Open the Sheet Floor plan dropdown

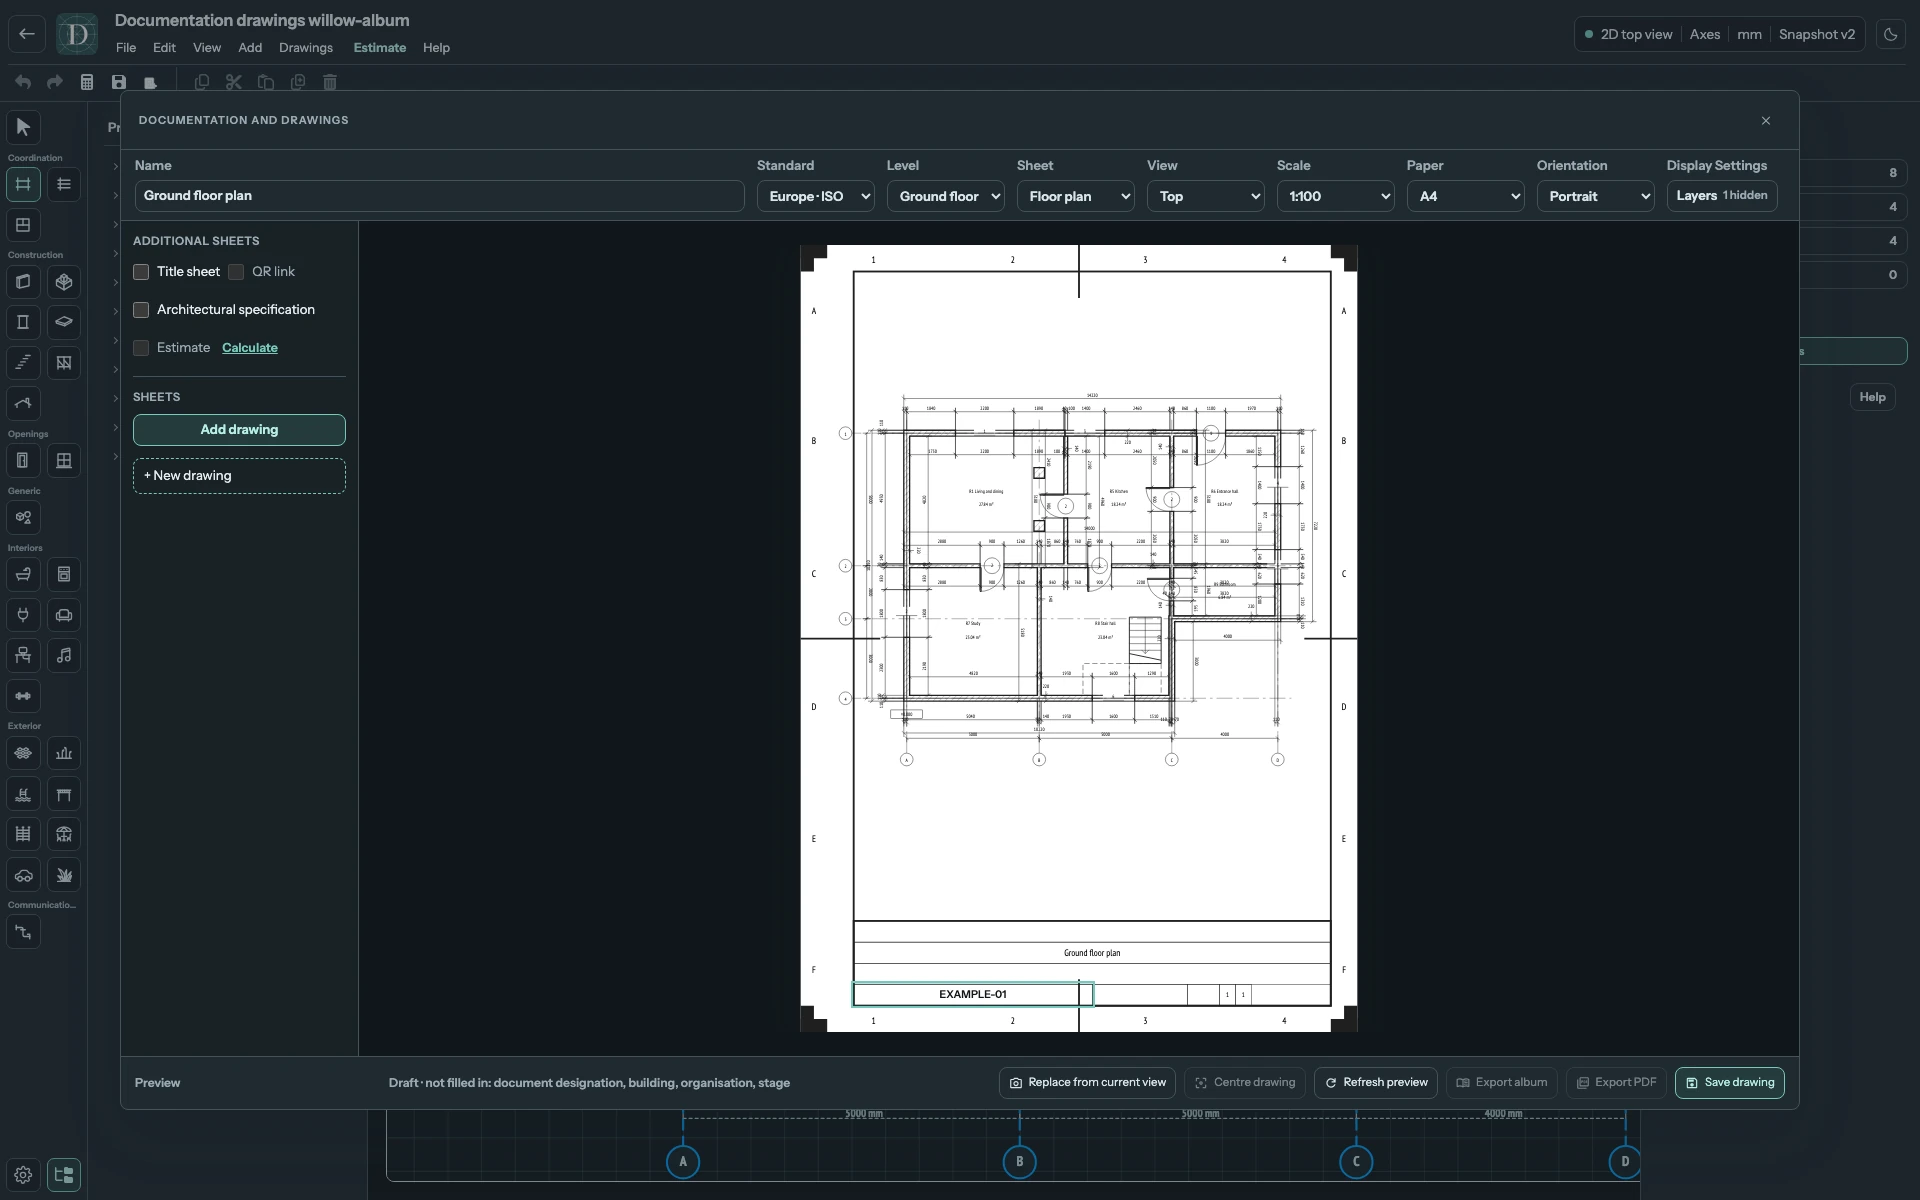[1075, 196]
